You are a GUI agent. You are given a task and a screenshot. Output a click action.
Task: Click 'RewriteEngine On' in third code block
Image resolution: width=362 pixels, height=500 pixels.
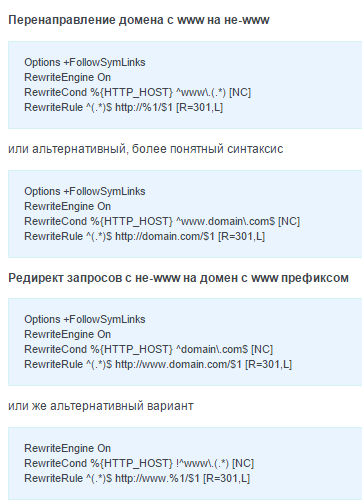67,334
